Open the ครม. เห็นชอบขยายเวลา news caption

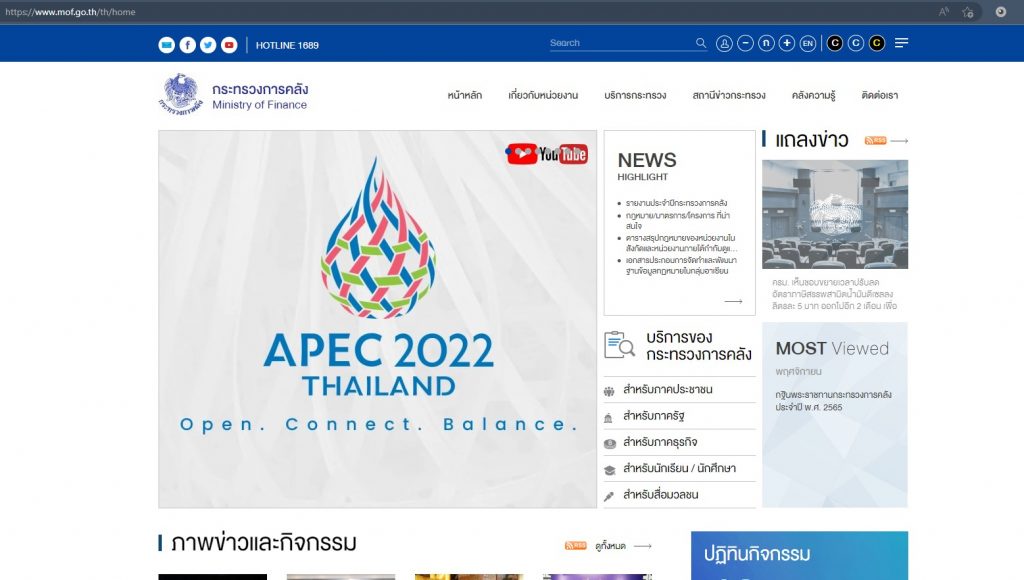[835, 294]
